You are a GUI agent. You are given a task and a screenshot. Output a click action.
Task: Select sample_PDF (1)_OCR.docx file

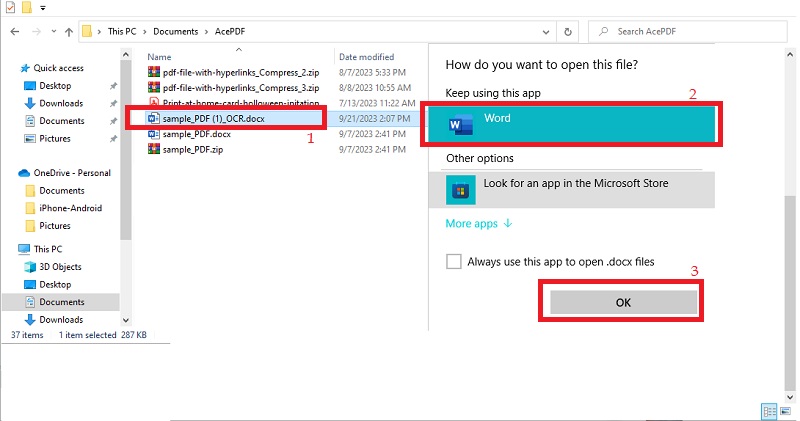click(x=213, y=119)
